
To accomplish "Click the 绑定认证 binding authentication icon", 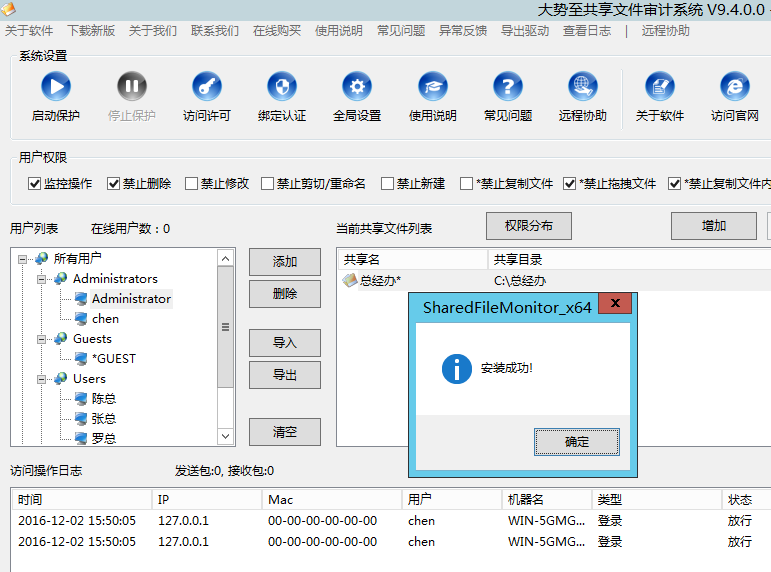I will (x=282, y=88).
